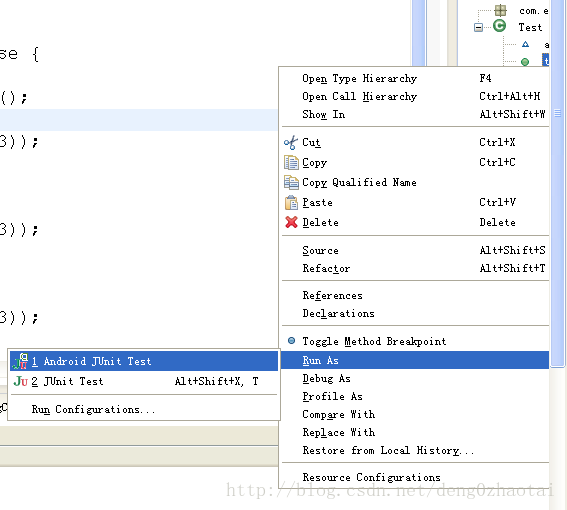Run as 1 Android JUnit Test

coord(144,361)
